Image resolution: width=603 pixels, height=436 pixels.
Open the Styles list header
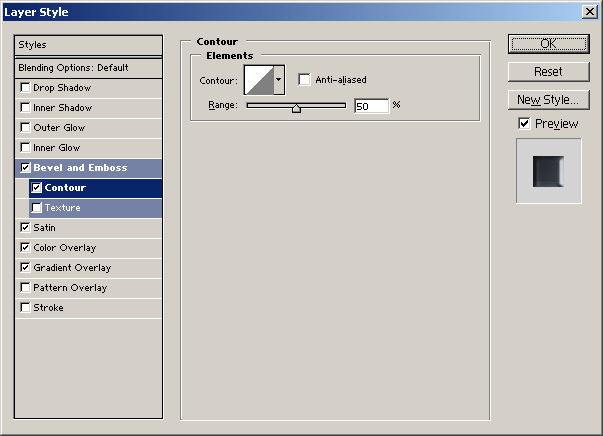pos(88,45)
